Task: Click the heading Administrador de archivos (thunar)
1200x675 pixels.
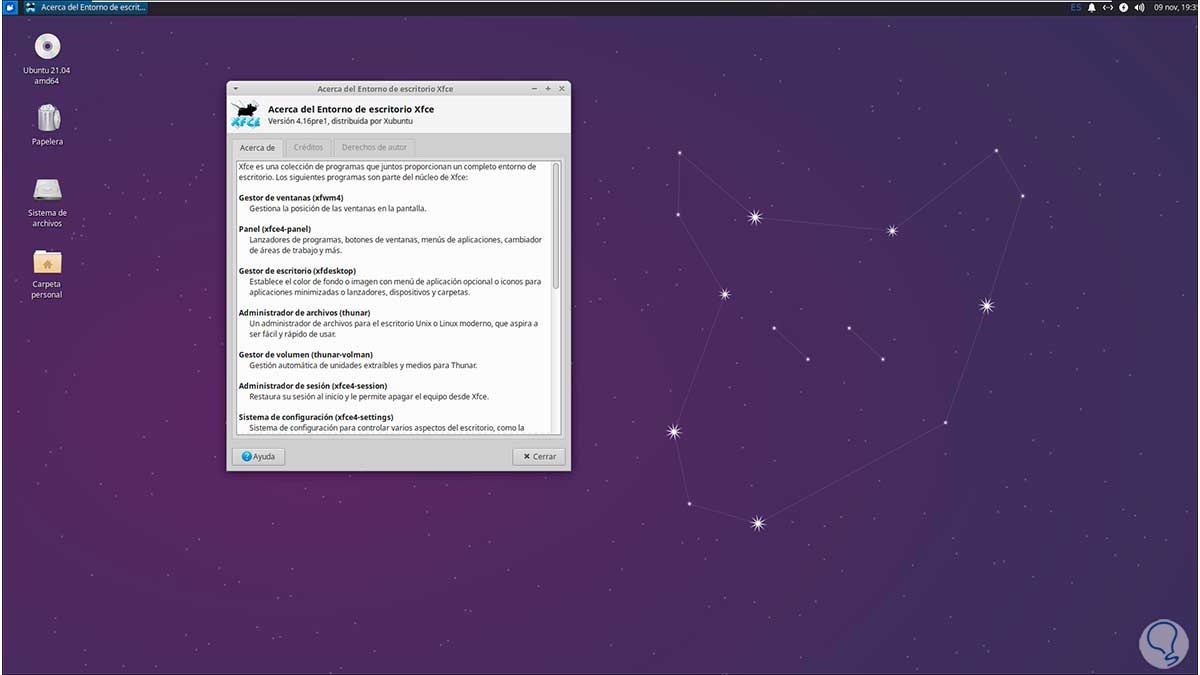Action: click(x=305, y=313)
